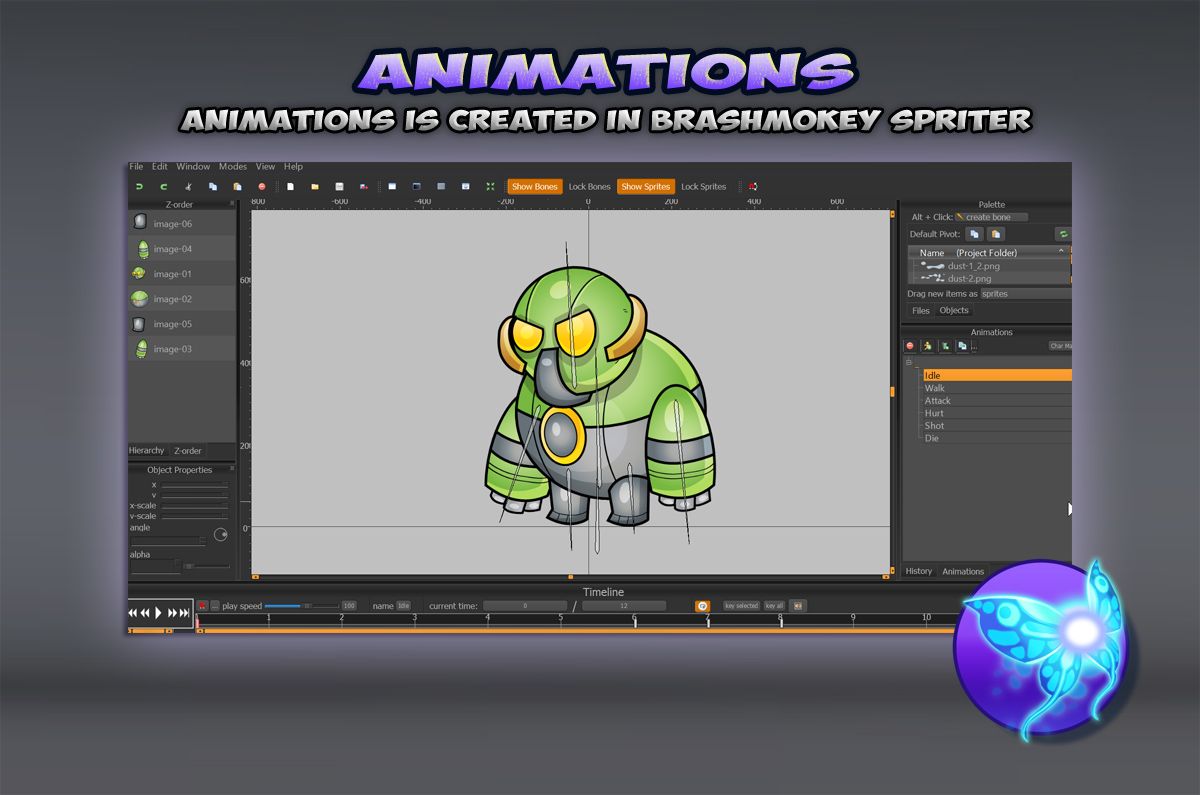This screenshot has height=795, width=1200.
Task: Click the green refresh icon in Palette
Action: (x=1063, y=234)
